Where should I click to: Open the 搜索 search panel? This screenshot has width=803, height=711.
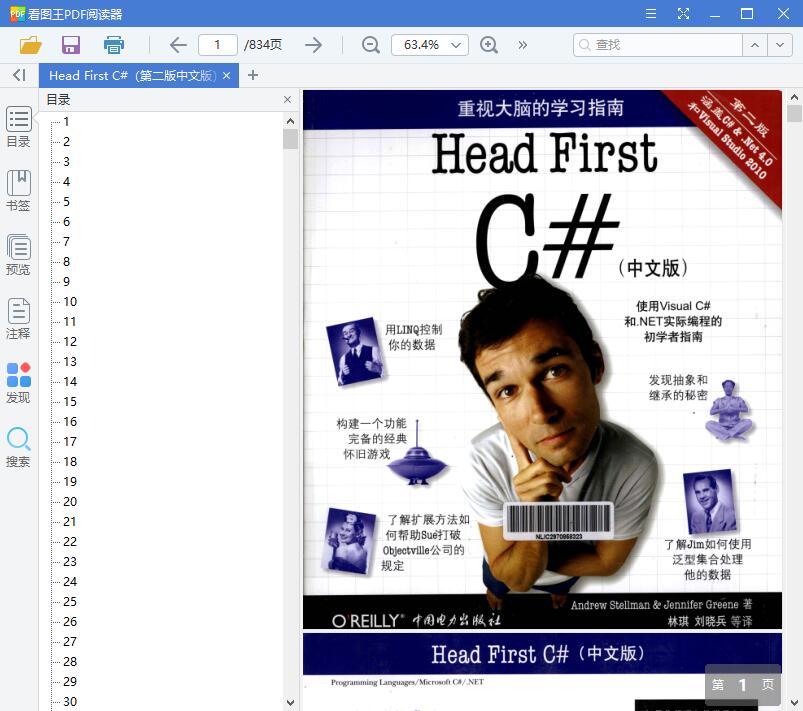click(18, 444)
